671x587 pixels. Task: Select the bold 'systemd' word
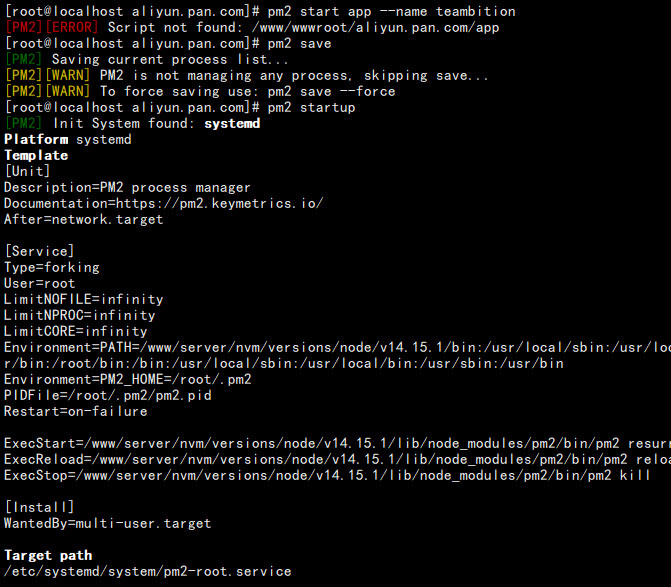point(232,124)
